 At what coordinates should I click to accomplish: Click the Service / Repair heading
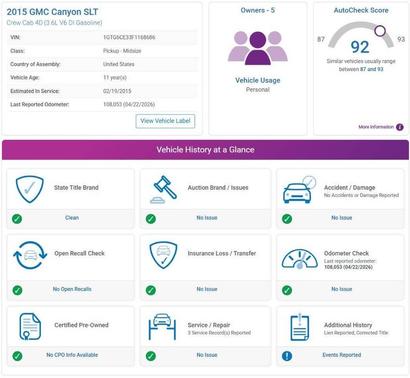tap(209, 325)
